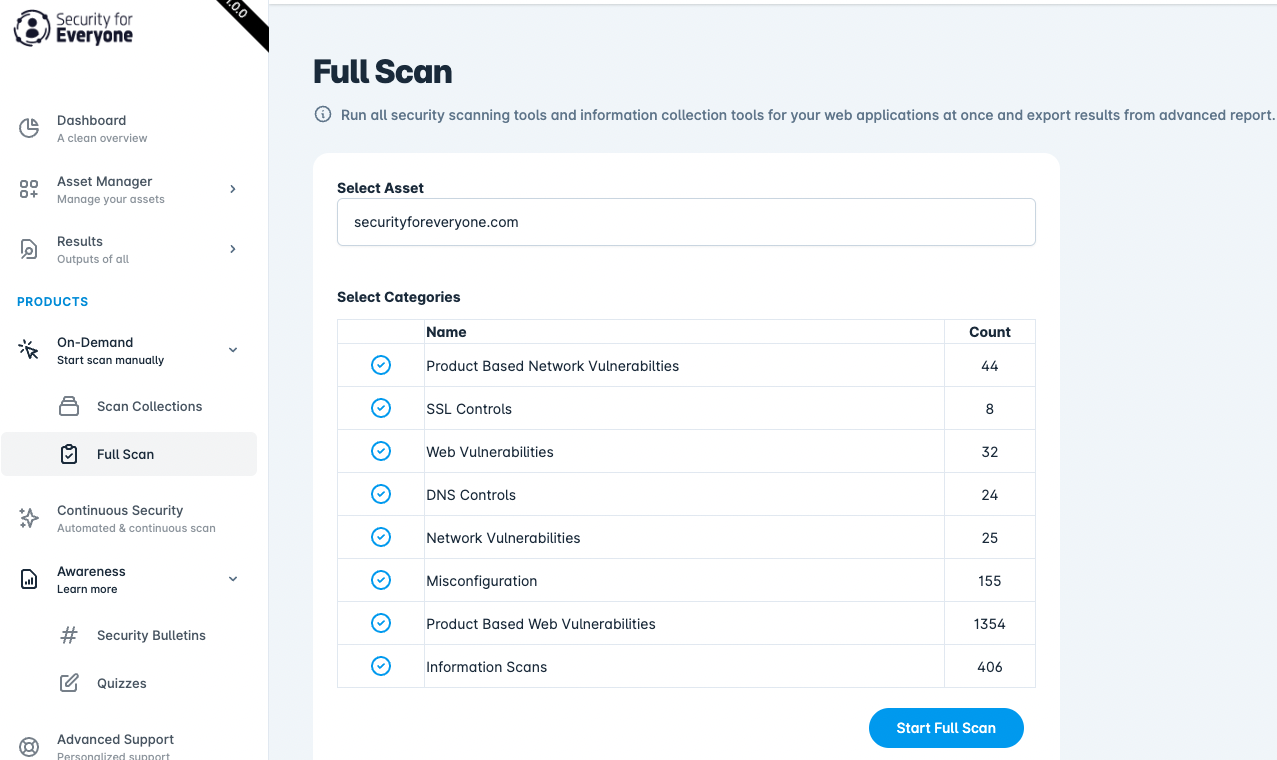
Task: Expand the Asset Manager submenu arrow
Action: tap(233, 189)
